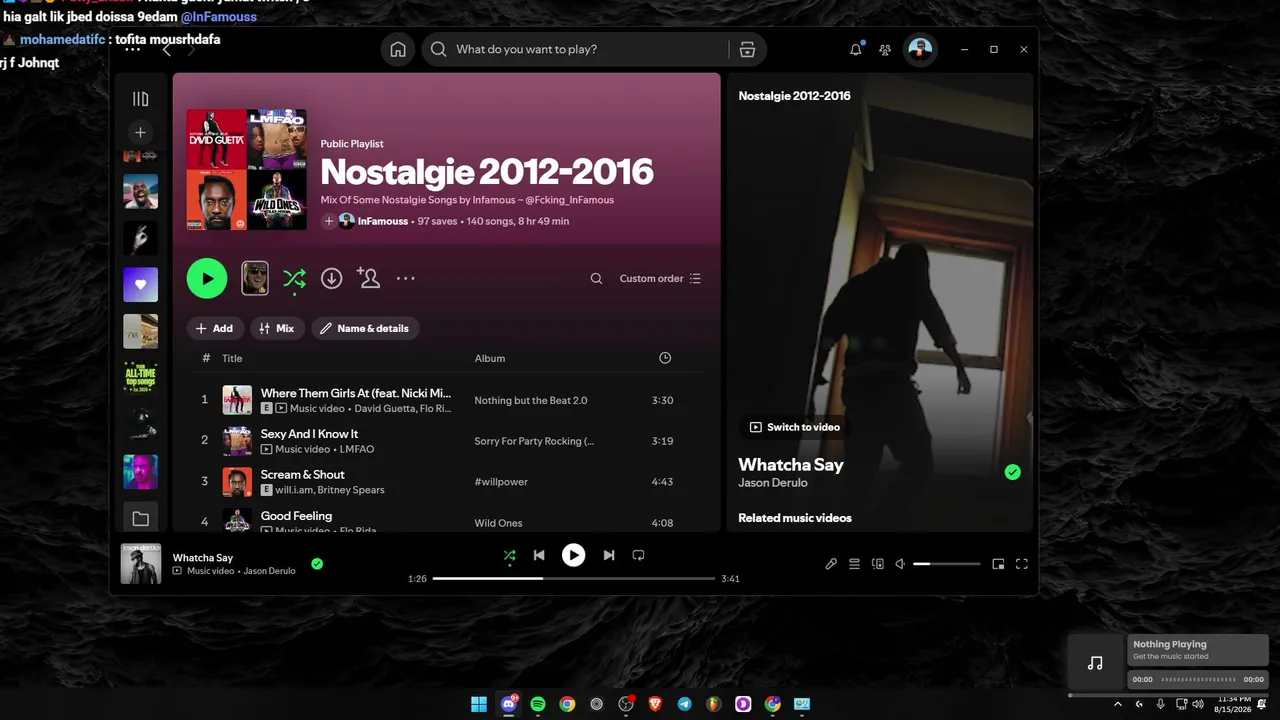This screenshot has width=1280, height=720.
Task: Click 'Switch to video' button
Action: (795, 427)
